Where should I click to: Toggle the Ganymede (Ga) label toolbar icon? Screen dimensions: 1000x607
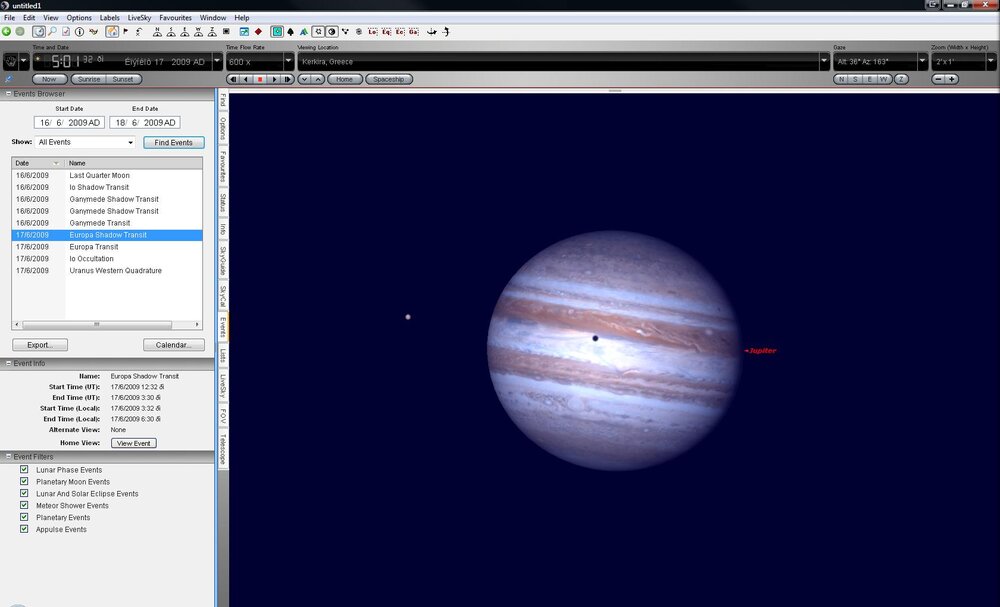pos(415,31)
